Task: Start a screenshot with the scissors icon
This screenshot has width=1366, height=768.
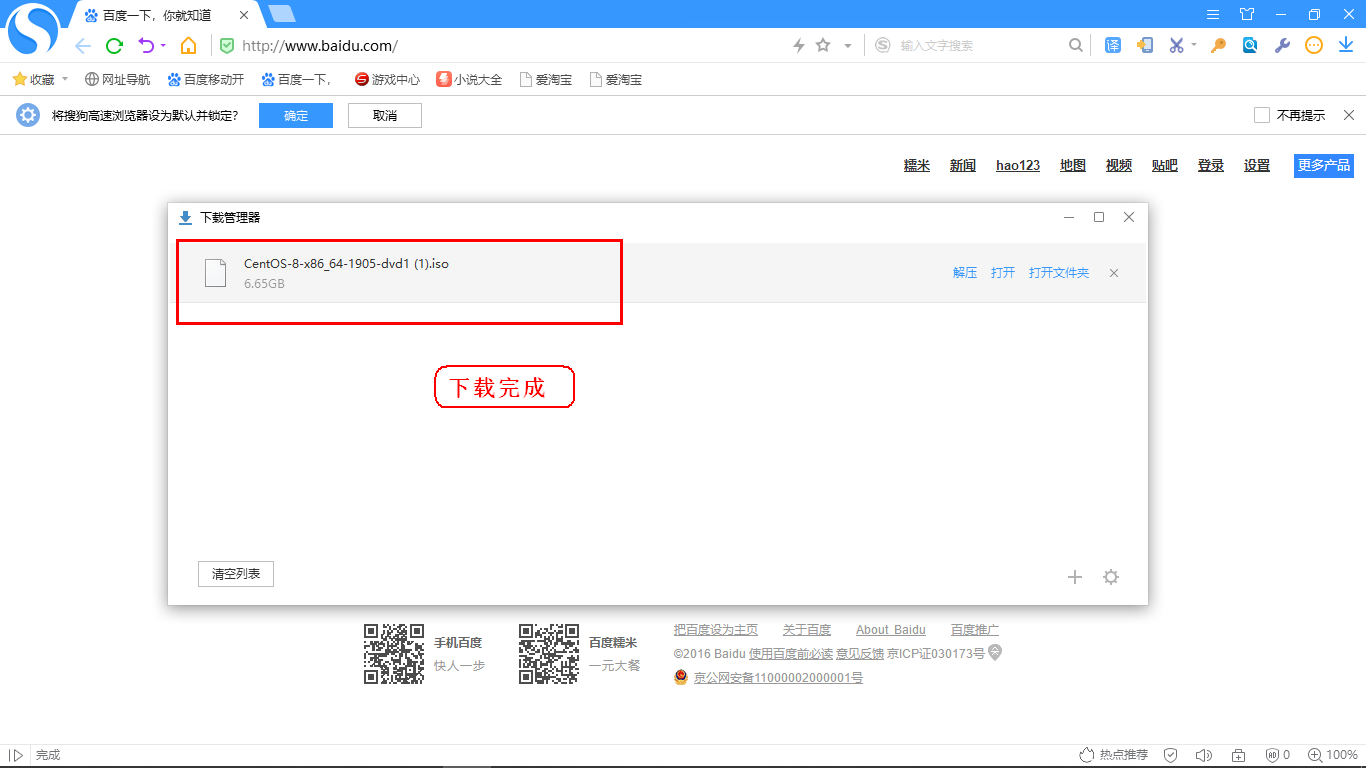Action: (x=1176, y=45)
